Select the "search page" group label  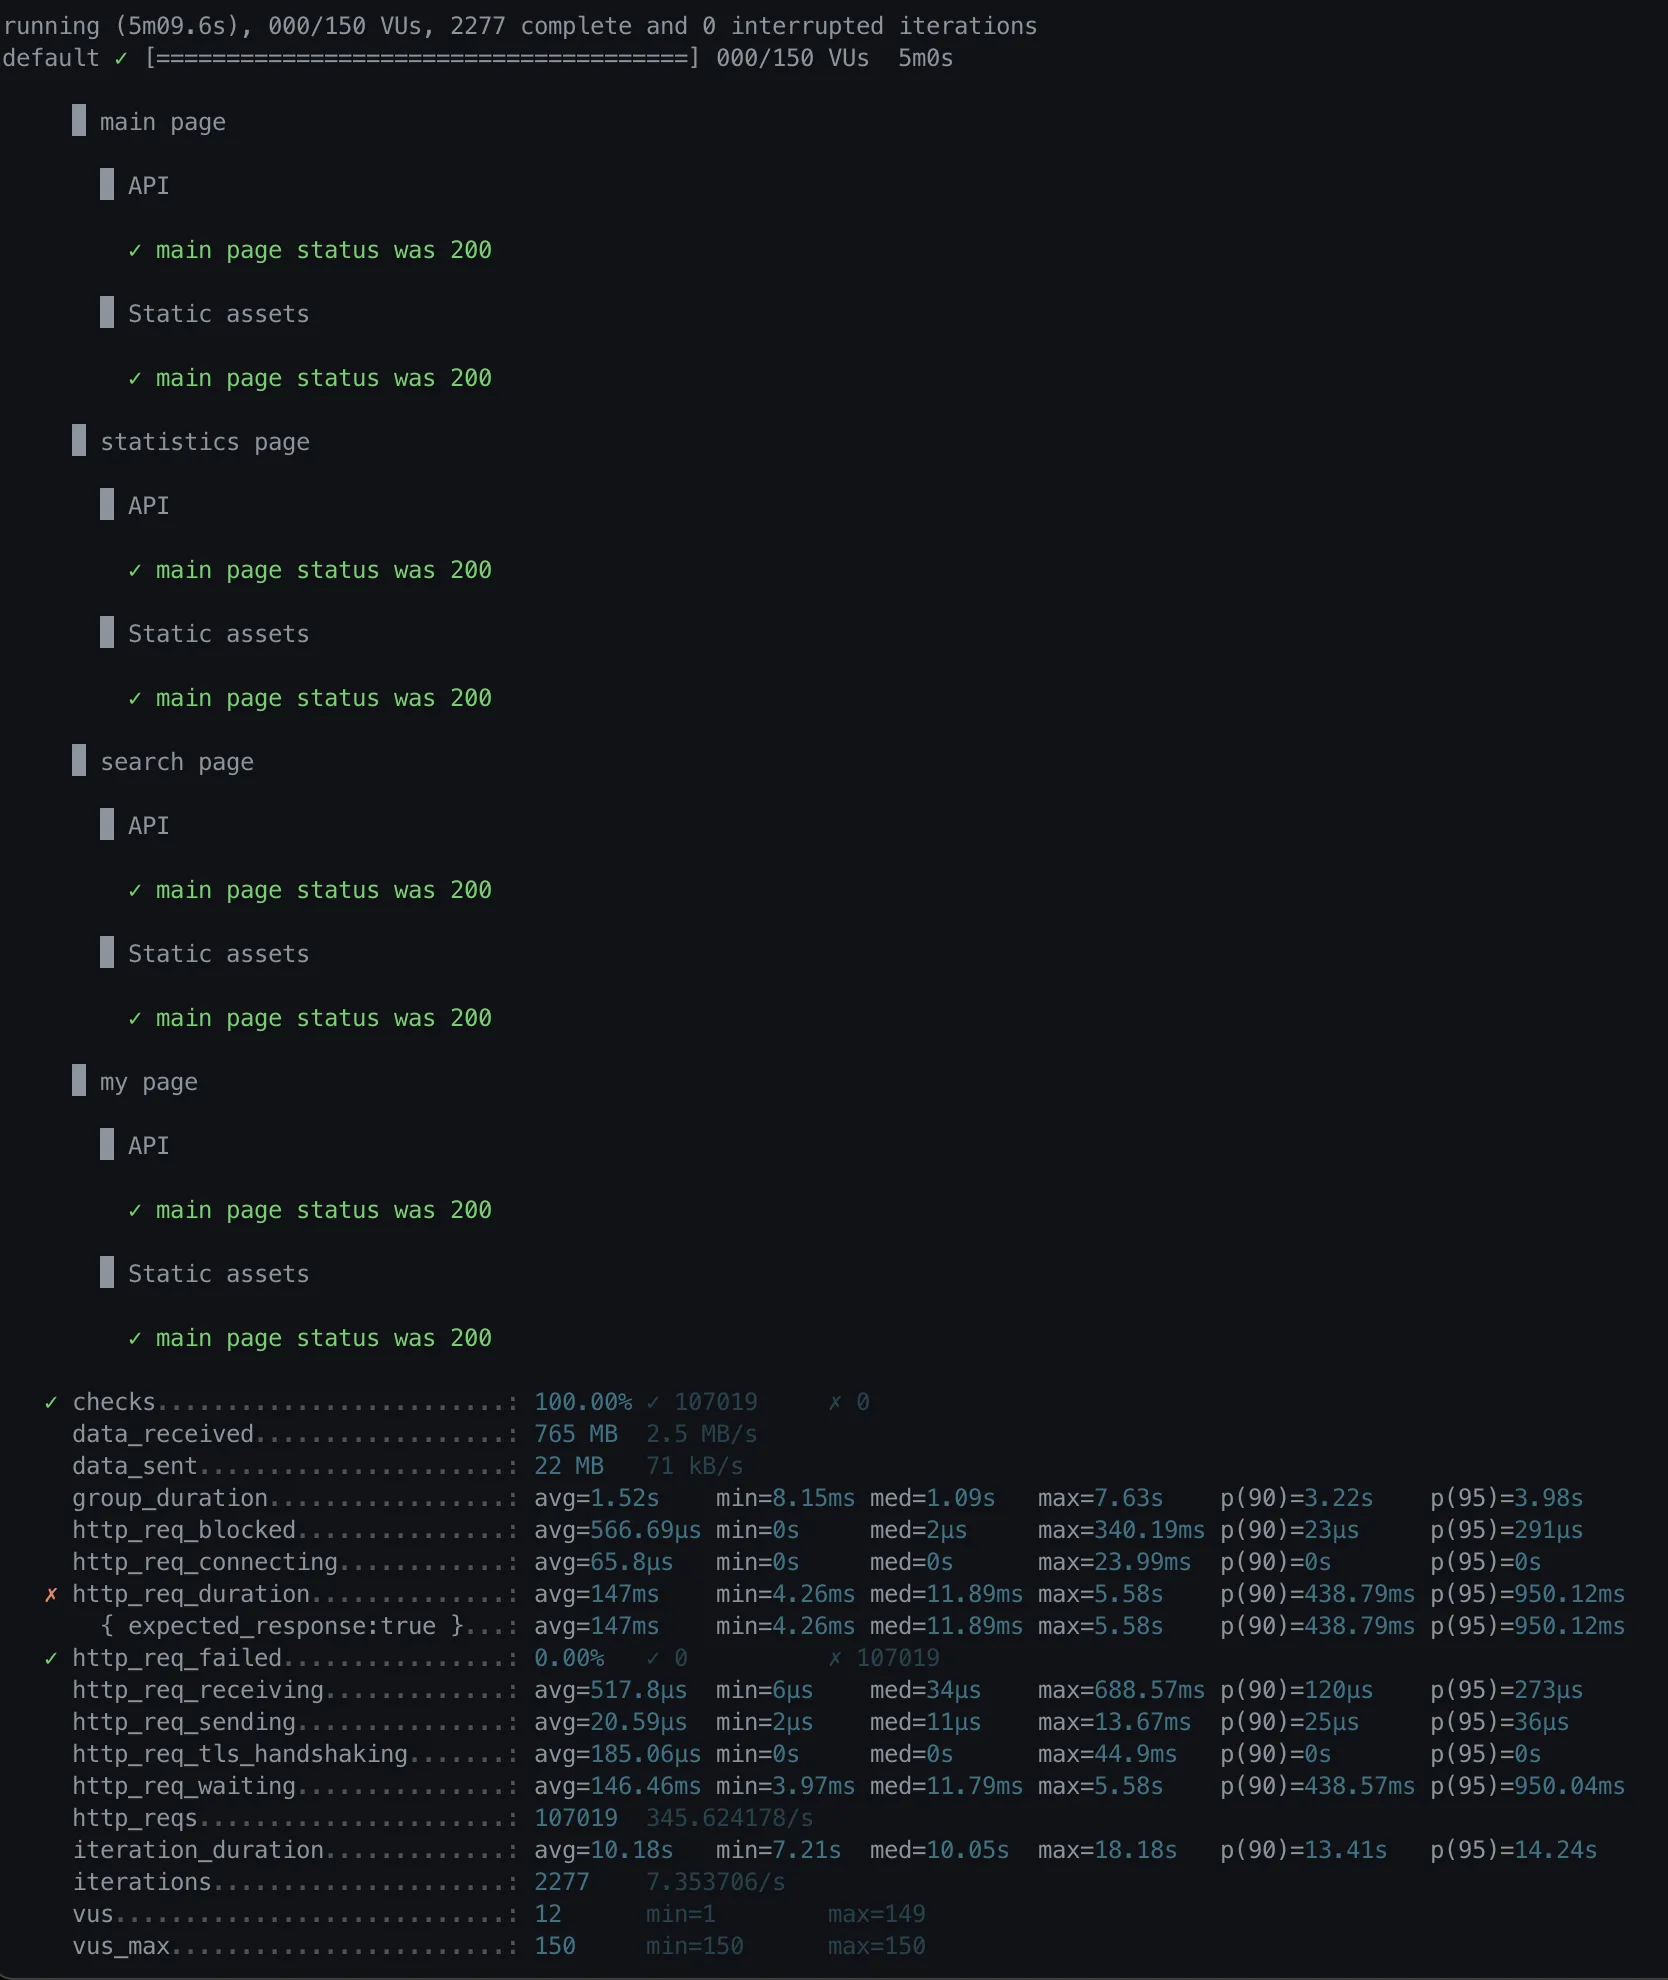click(x=177, y=762)
